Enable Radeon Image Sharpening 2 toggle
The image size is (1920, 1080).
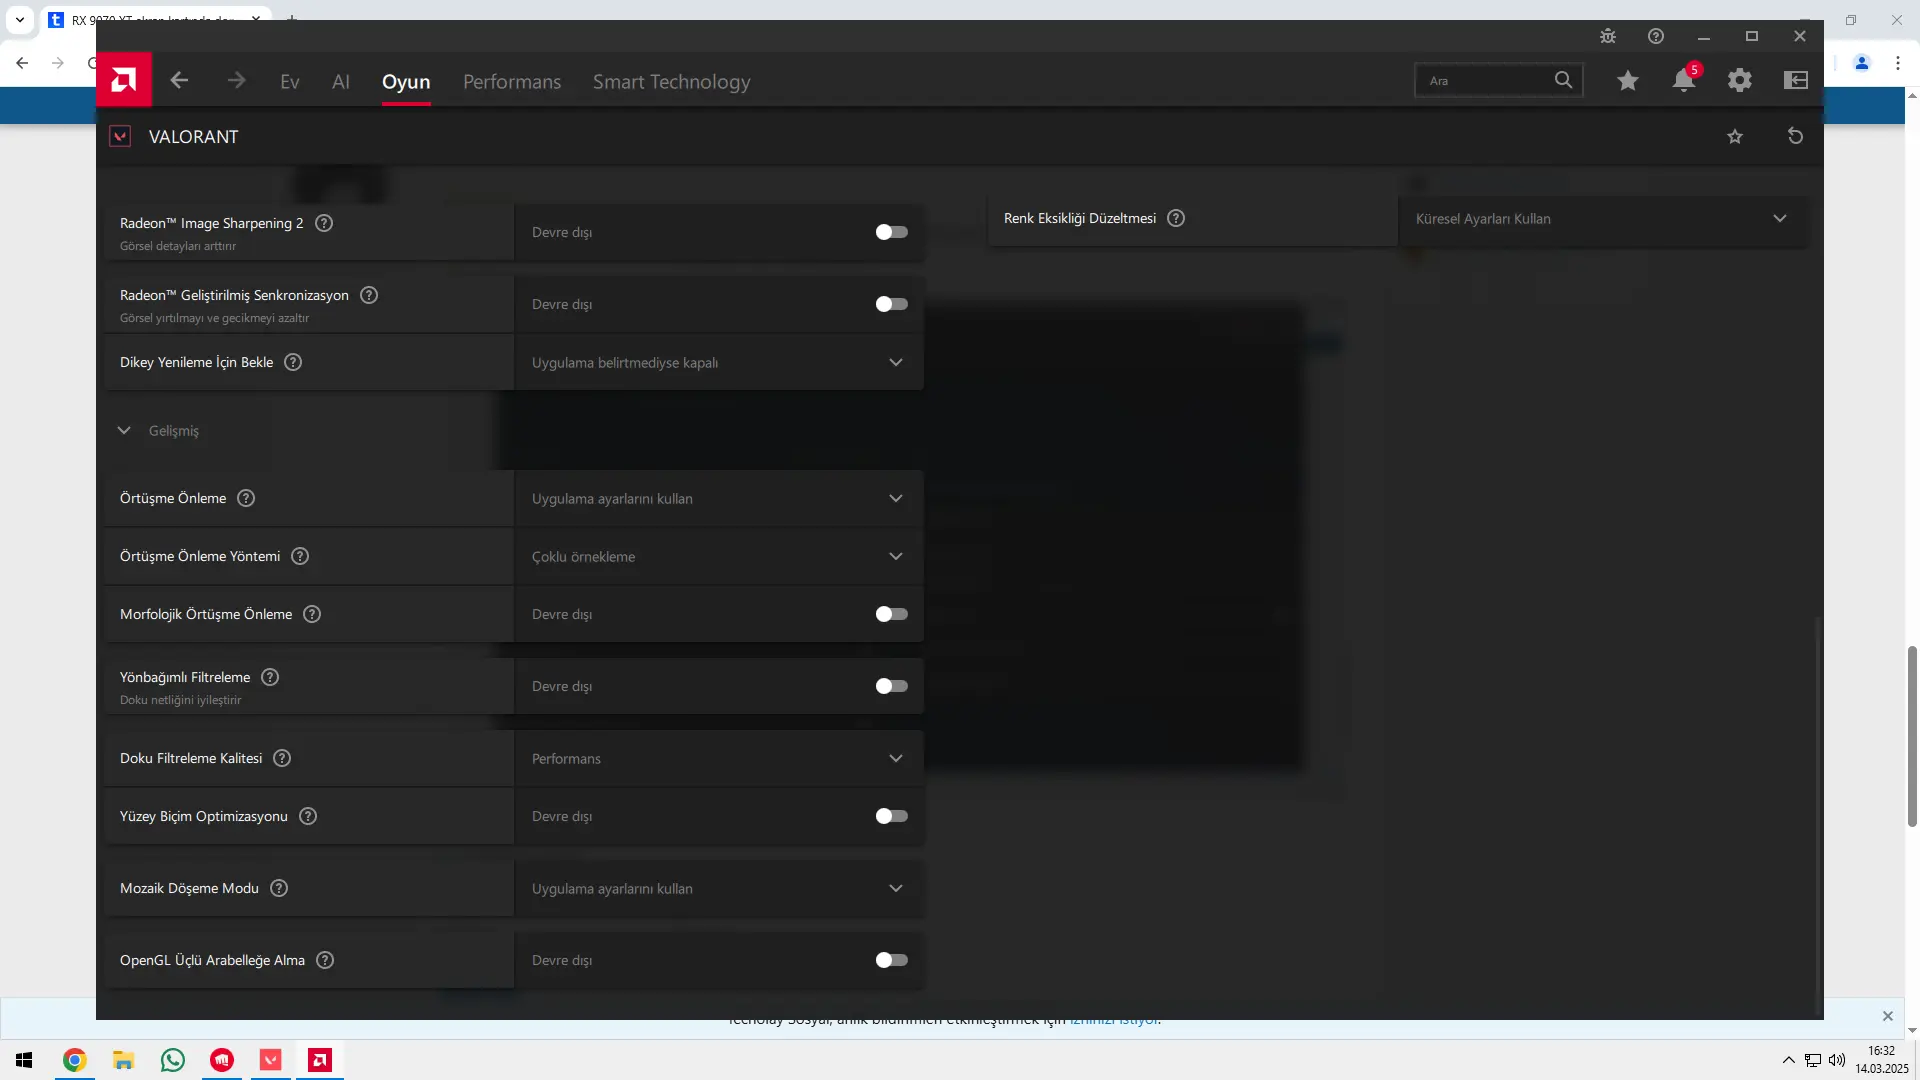(891, 232)
